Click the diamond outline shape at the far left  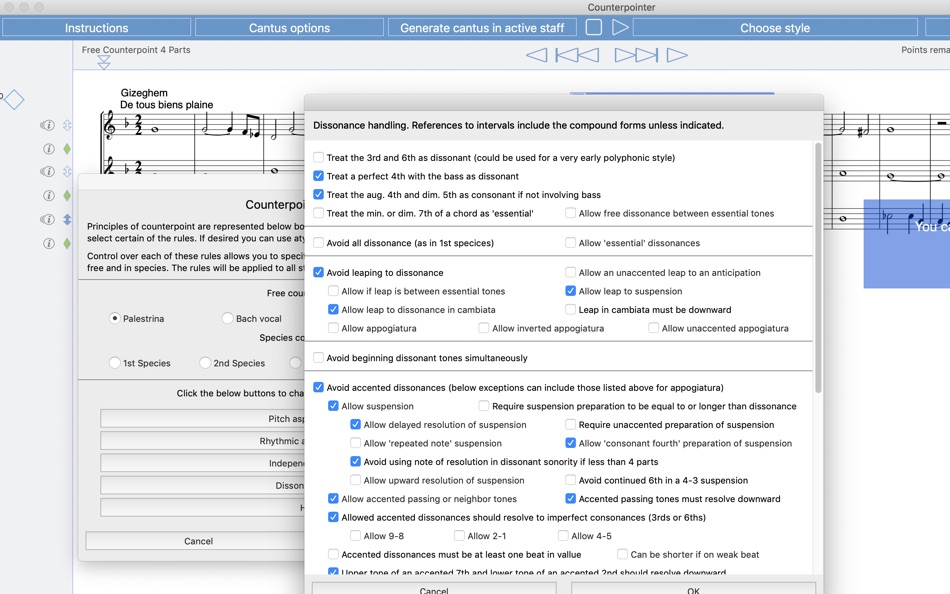point(13,100)
